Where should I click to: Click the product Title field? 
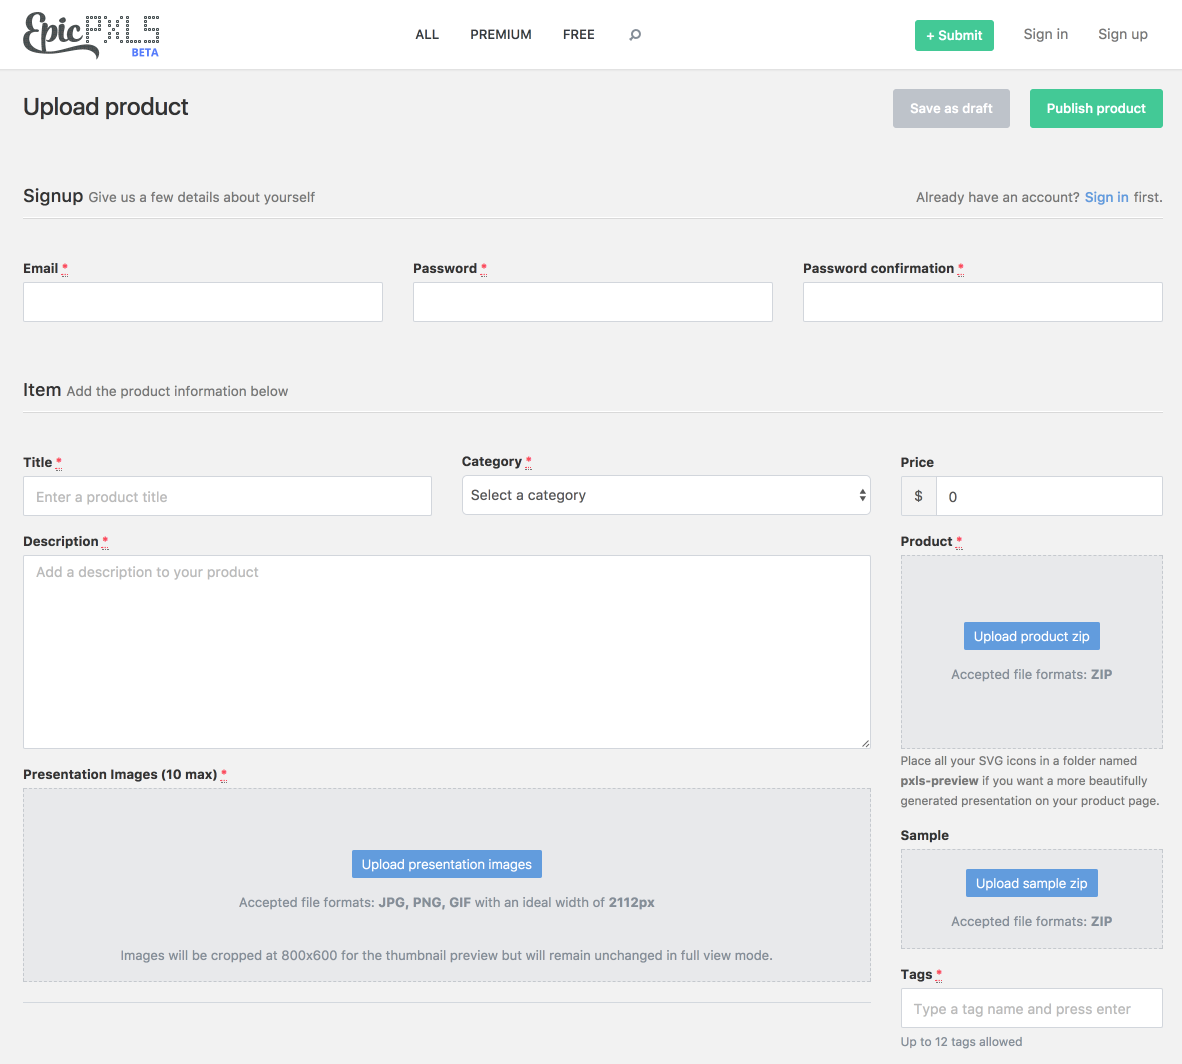[x=227, y=496]
